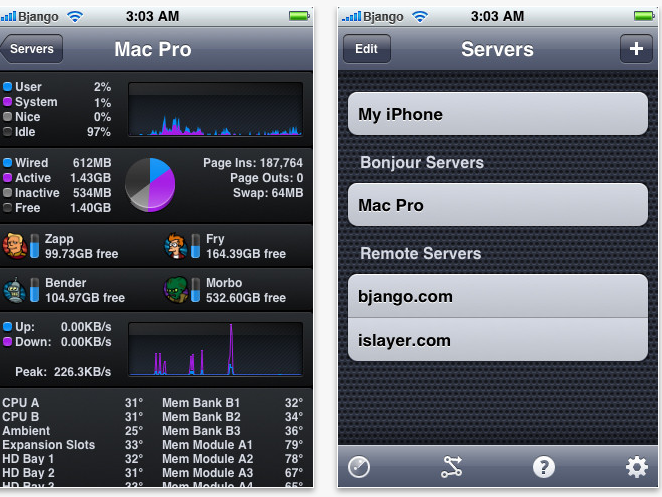Viewport: 662px width, 497px height.
Task: Tap the blue User CPU color indicator
Action: pyautogui.click(x=8, y=87)
